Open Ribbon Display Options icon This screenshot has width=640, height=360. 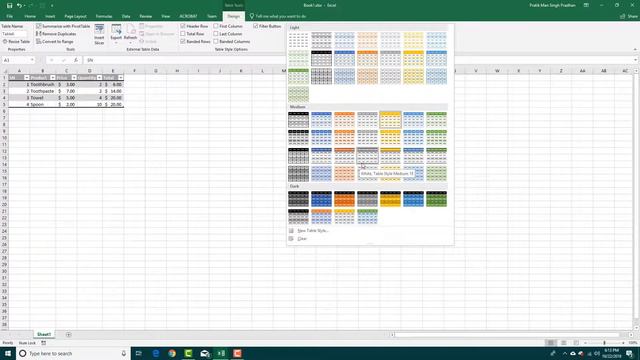586,5
